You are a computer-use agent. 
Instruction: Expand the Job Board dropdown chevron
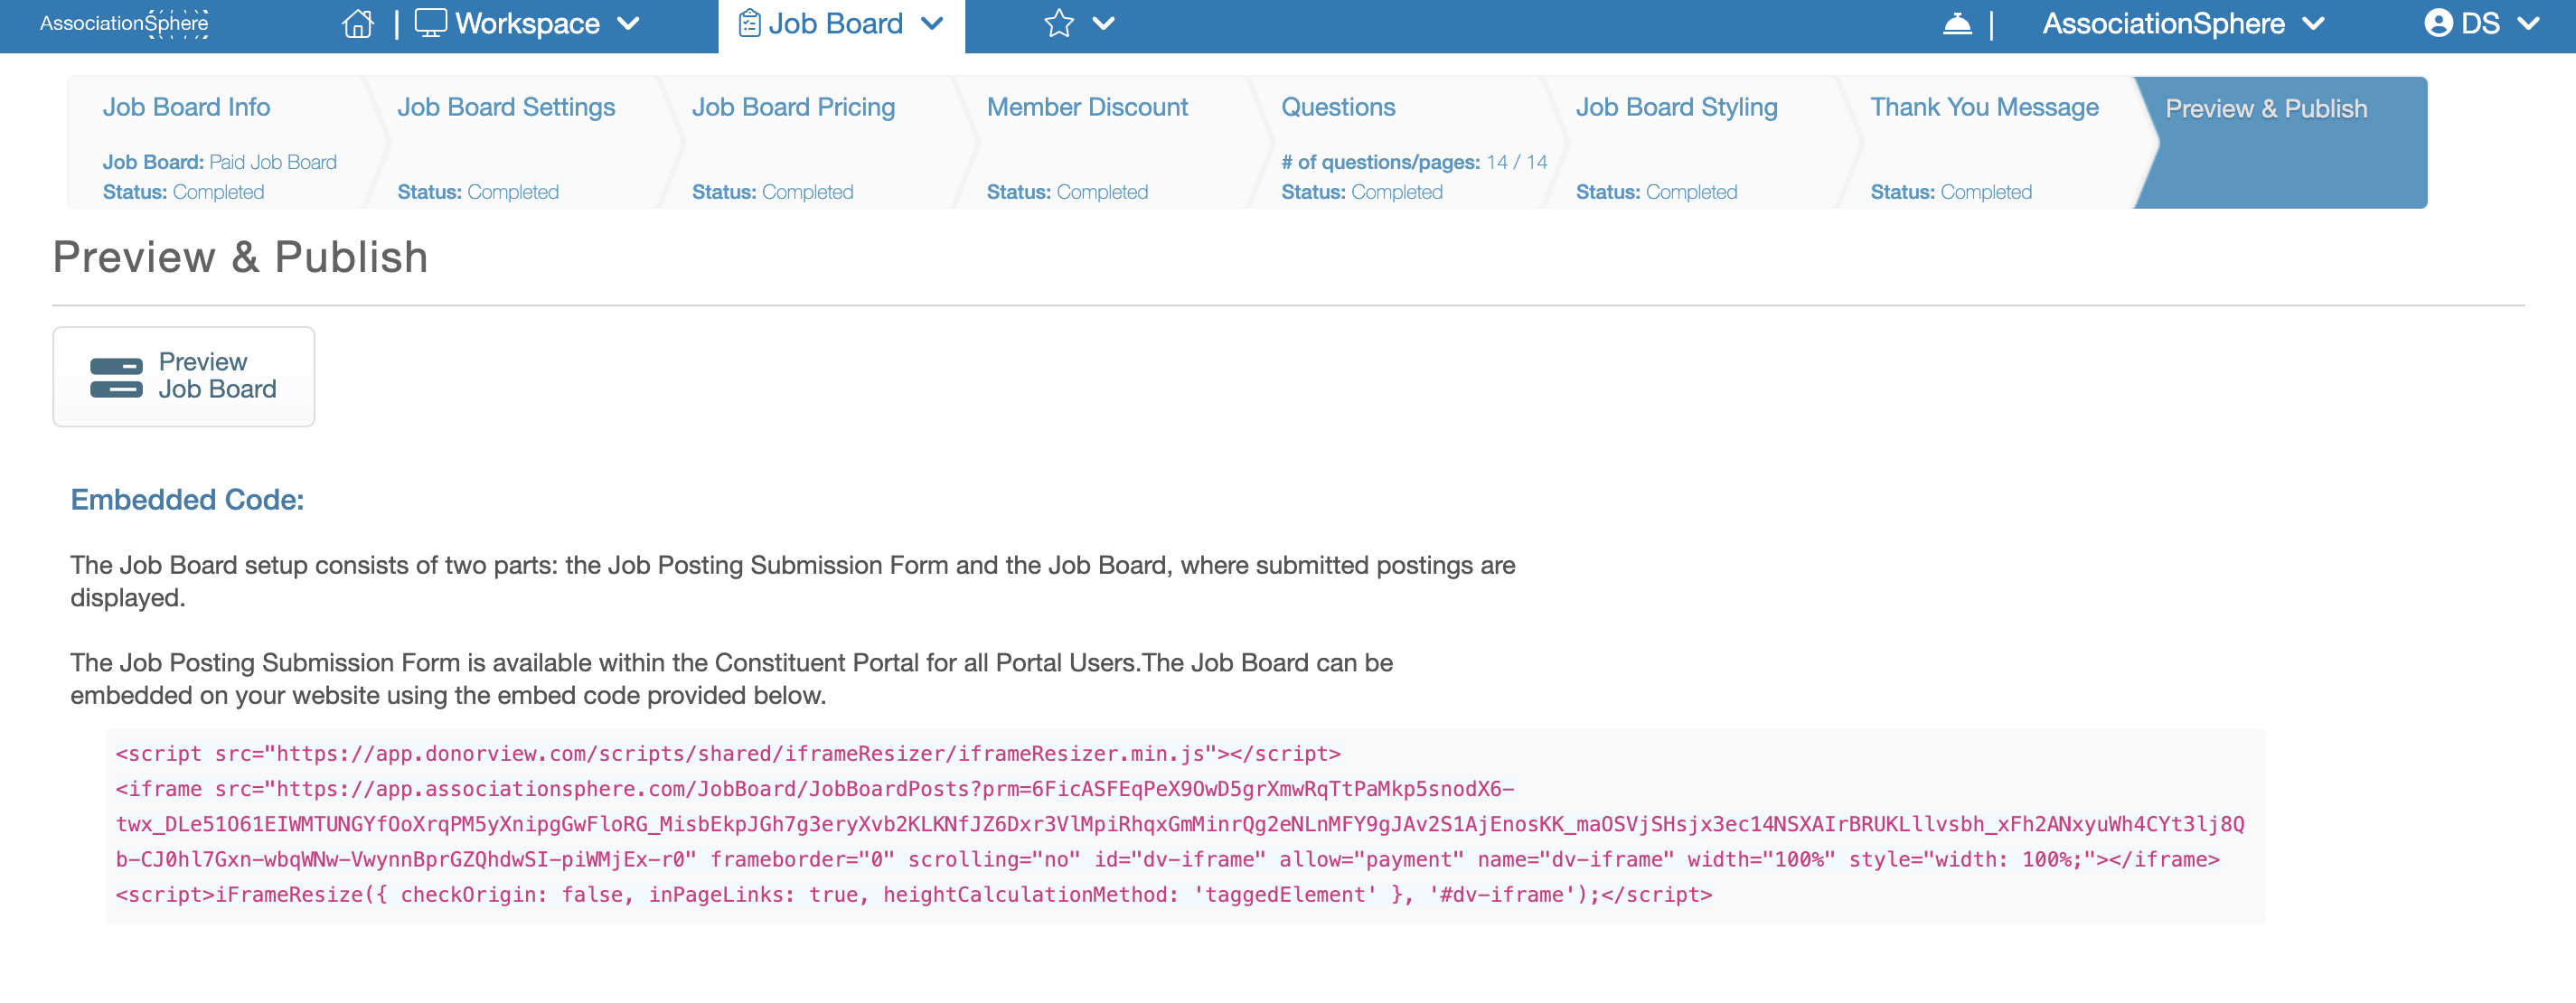[932, 23]
